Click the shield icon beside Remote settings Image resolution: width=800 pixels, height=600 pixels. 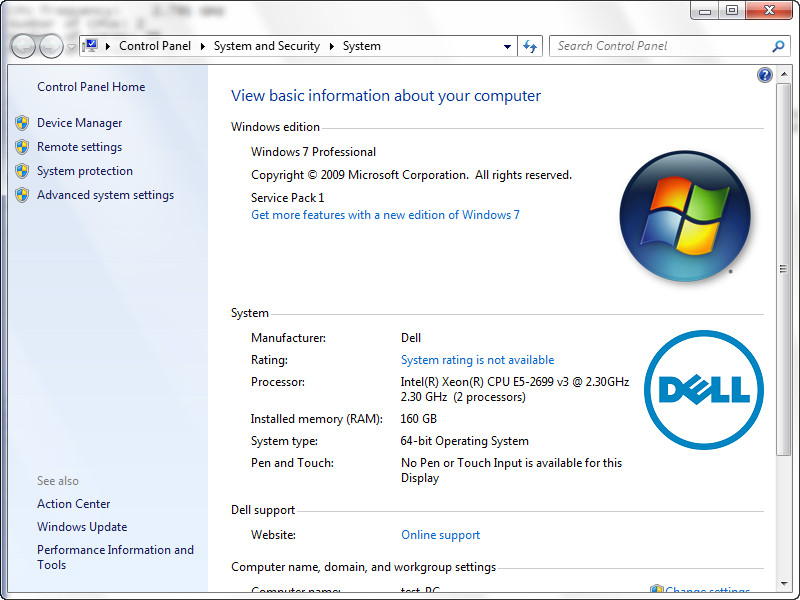click(22, 147)
